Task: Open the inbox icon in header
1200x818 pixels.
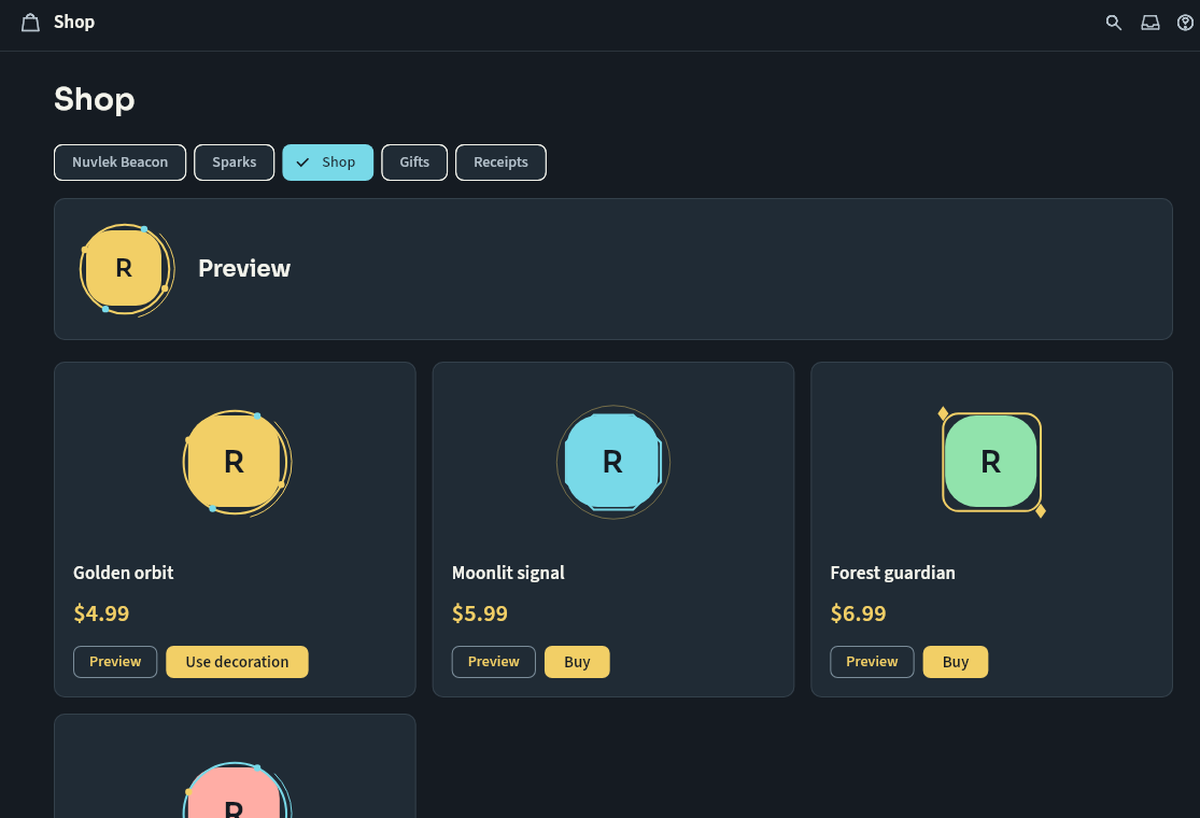Action: click(x=1150, y=22)
